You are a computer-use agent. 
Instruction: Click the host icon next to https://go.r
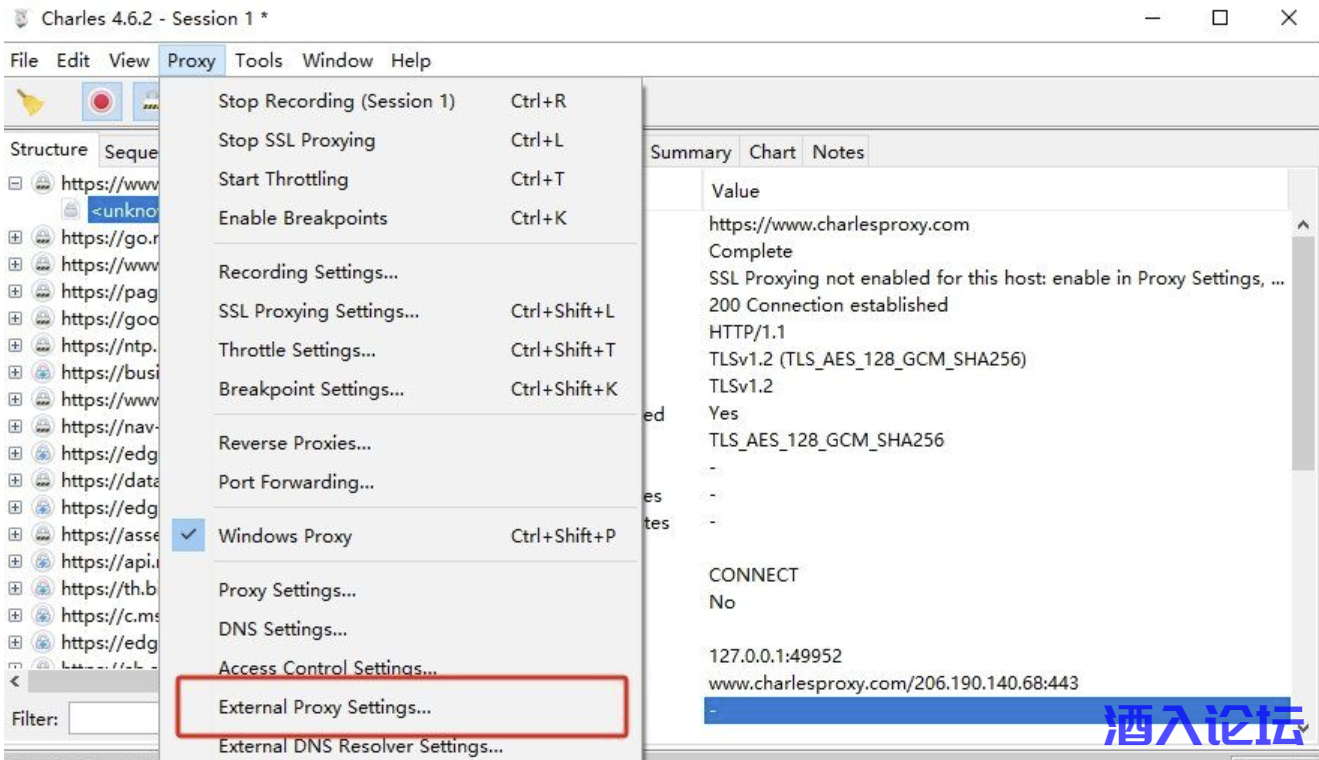(x=42, y=238)
